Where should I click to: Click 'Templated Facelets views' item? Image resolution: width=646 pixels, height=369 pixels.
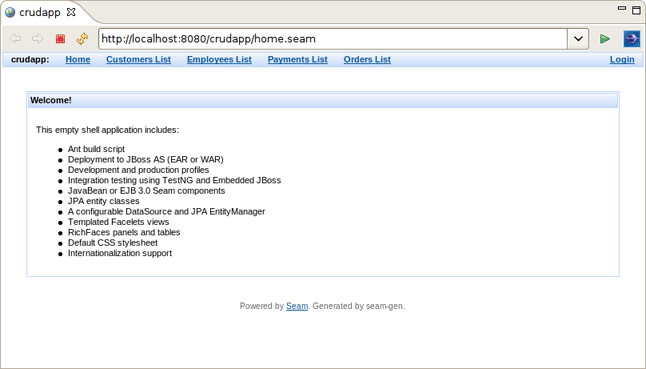(x=118, y=222)
